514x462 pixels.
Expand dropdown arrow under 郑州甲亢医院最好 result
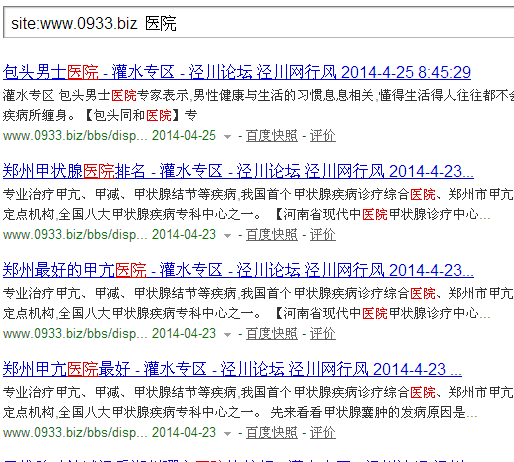[x=227, y=434]
